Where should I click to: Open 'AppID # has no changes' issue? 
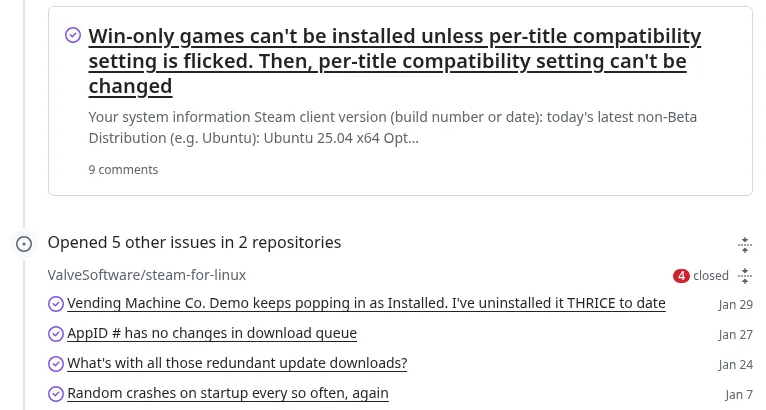(x=212, y=333)
